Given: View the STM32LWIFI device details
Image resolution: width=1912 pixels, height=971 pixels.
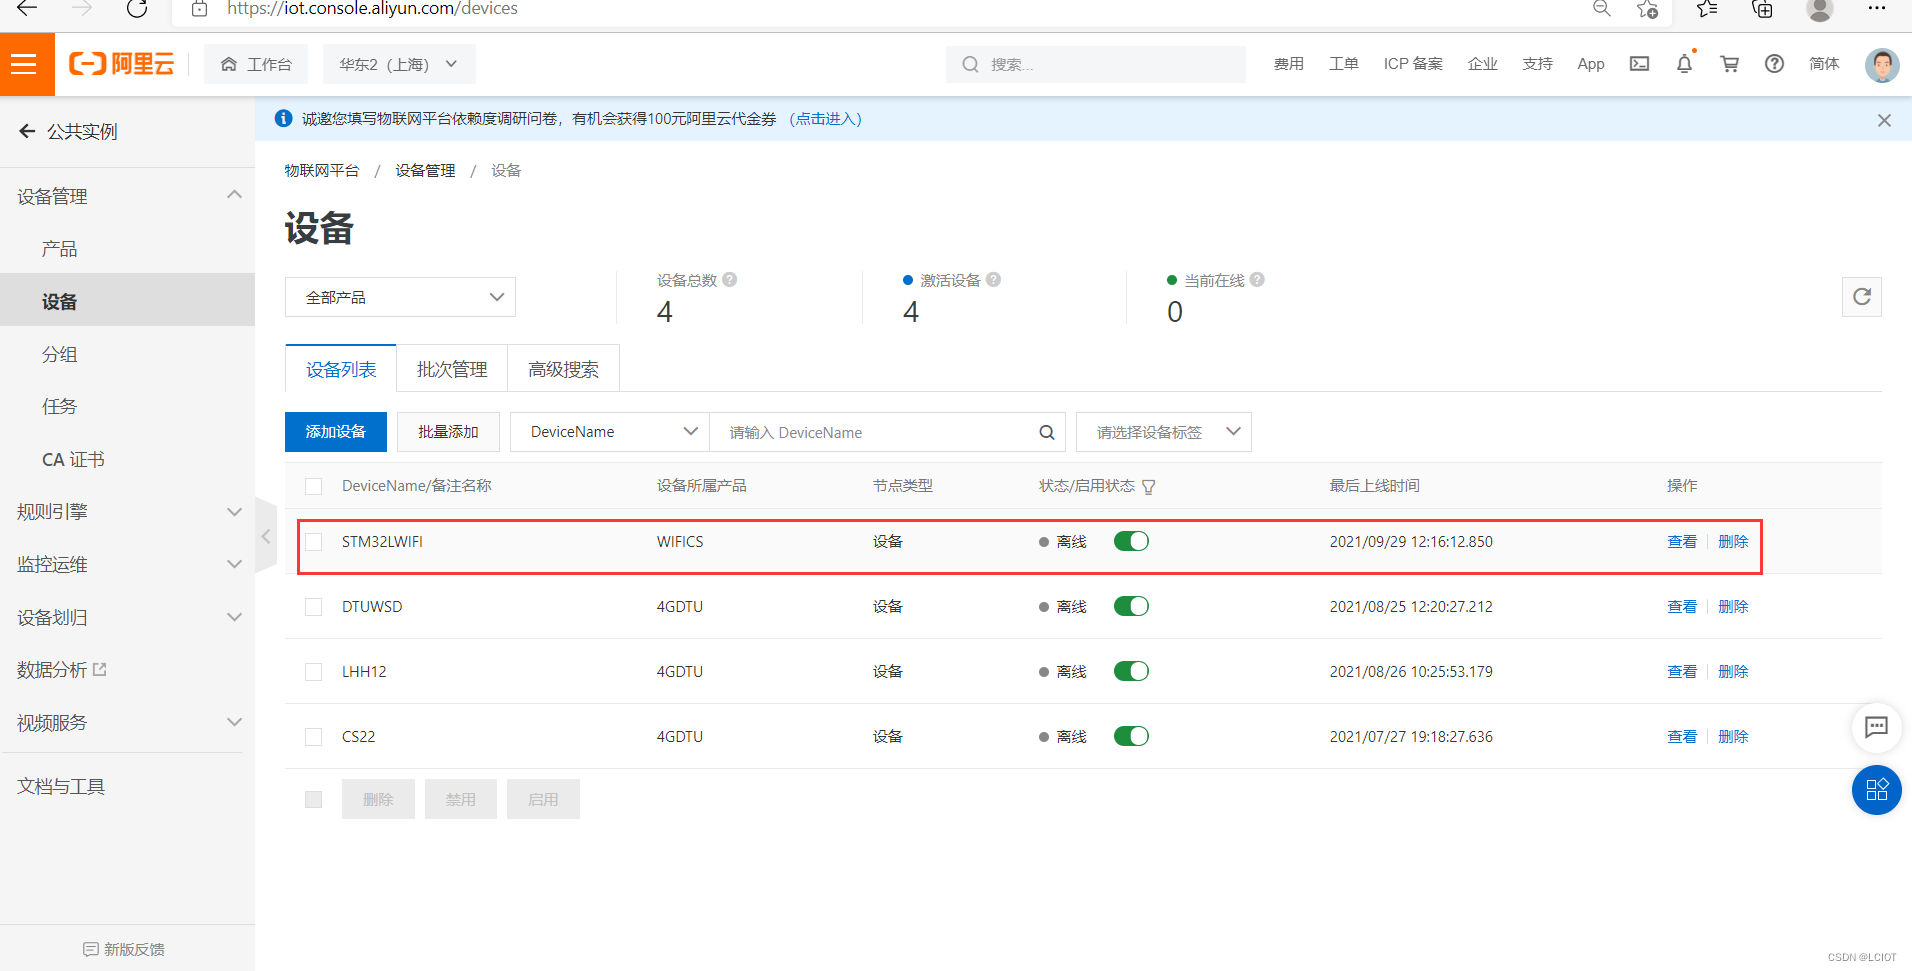Looking at the screenshot, I should click(1681, 542).
